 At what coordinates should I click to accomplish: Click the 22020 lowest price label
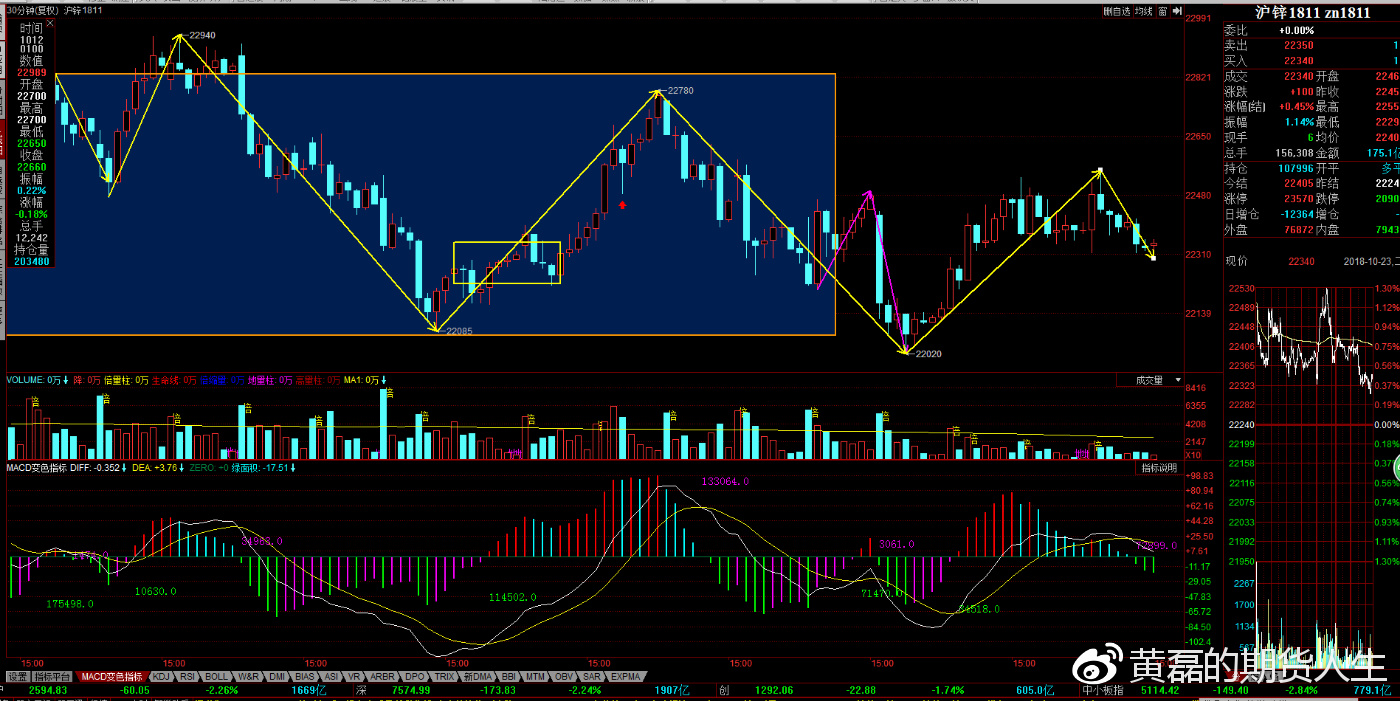coord(927,353)
